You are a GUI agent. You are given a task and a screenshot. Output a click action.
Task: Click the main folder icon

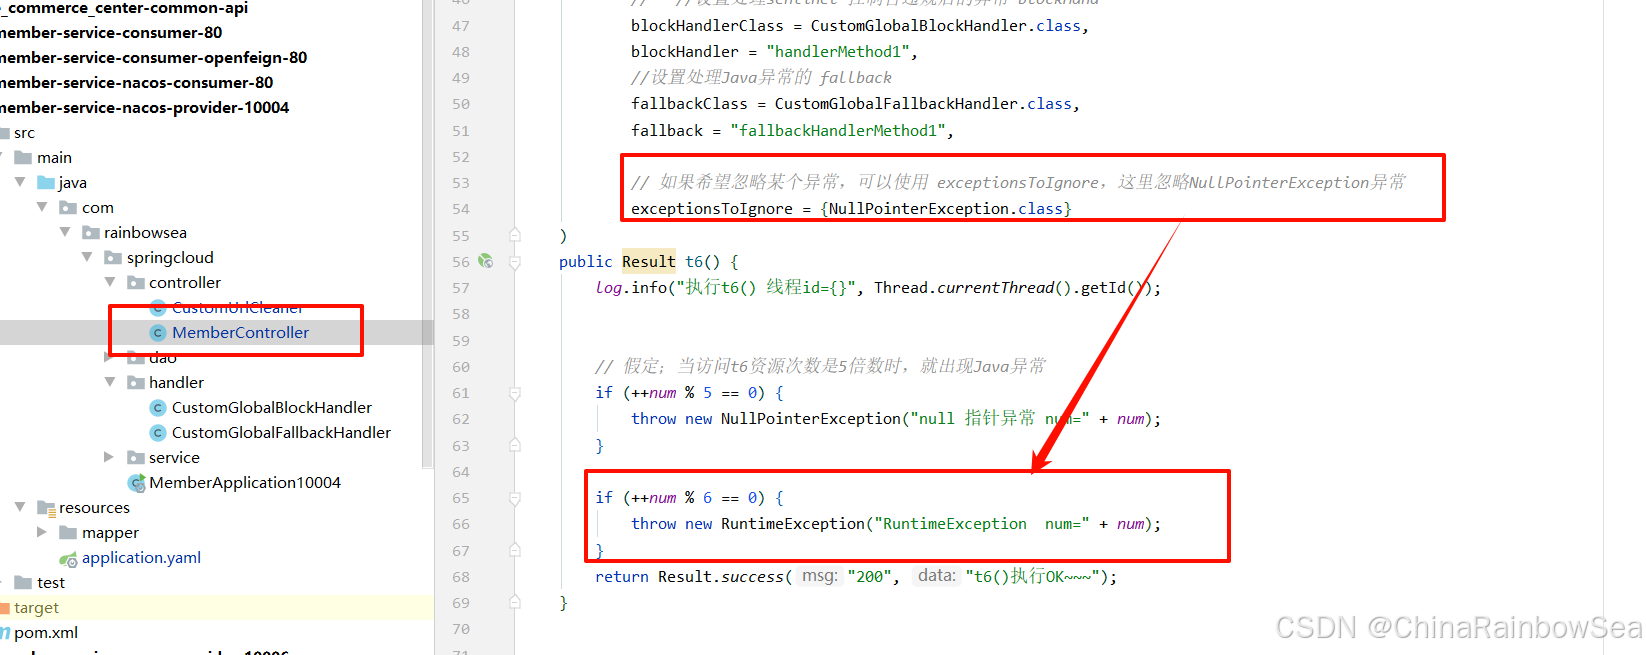tap(23, 157)
